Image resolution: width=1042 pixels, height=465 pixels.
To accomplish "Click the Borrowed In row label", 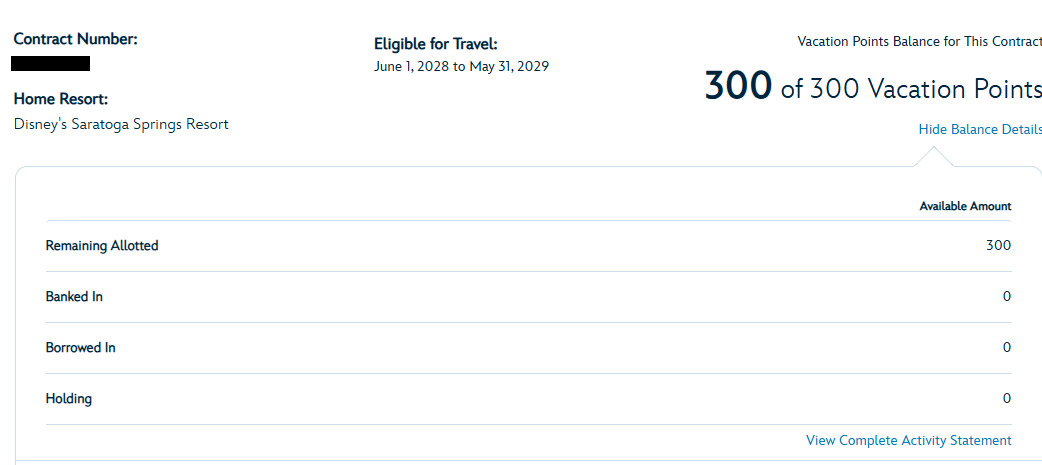I will coord(80,347).
